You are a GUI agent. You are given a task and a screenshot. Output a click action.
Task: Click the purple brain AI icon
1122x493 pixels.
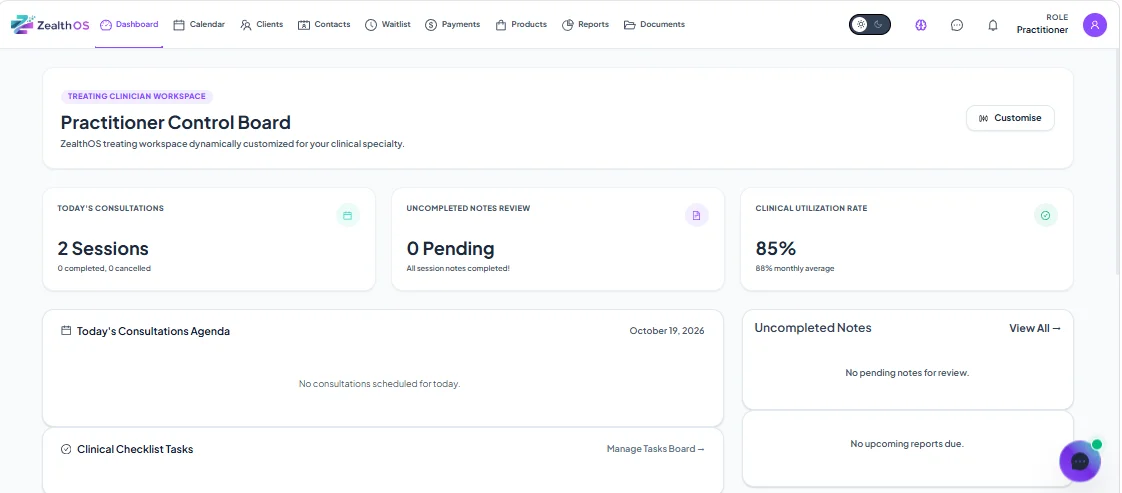pyautogui.click(x=921, y=25)
